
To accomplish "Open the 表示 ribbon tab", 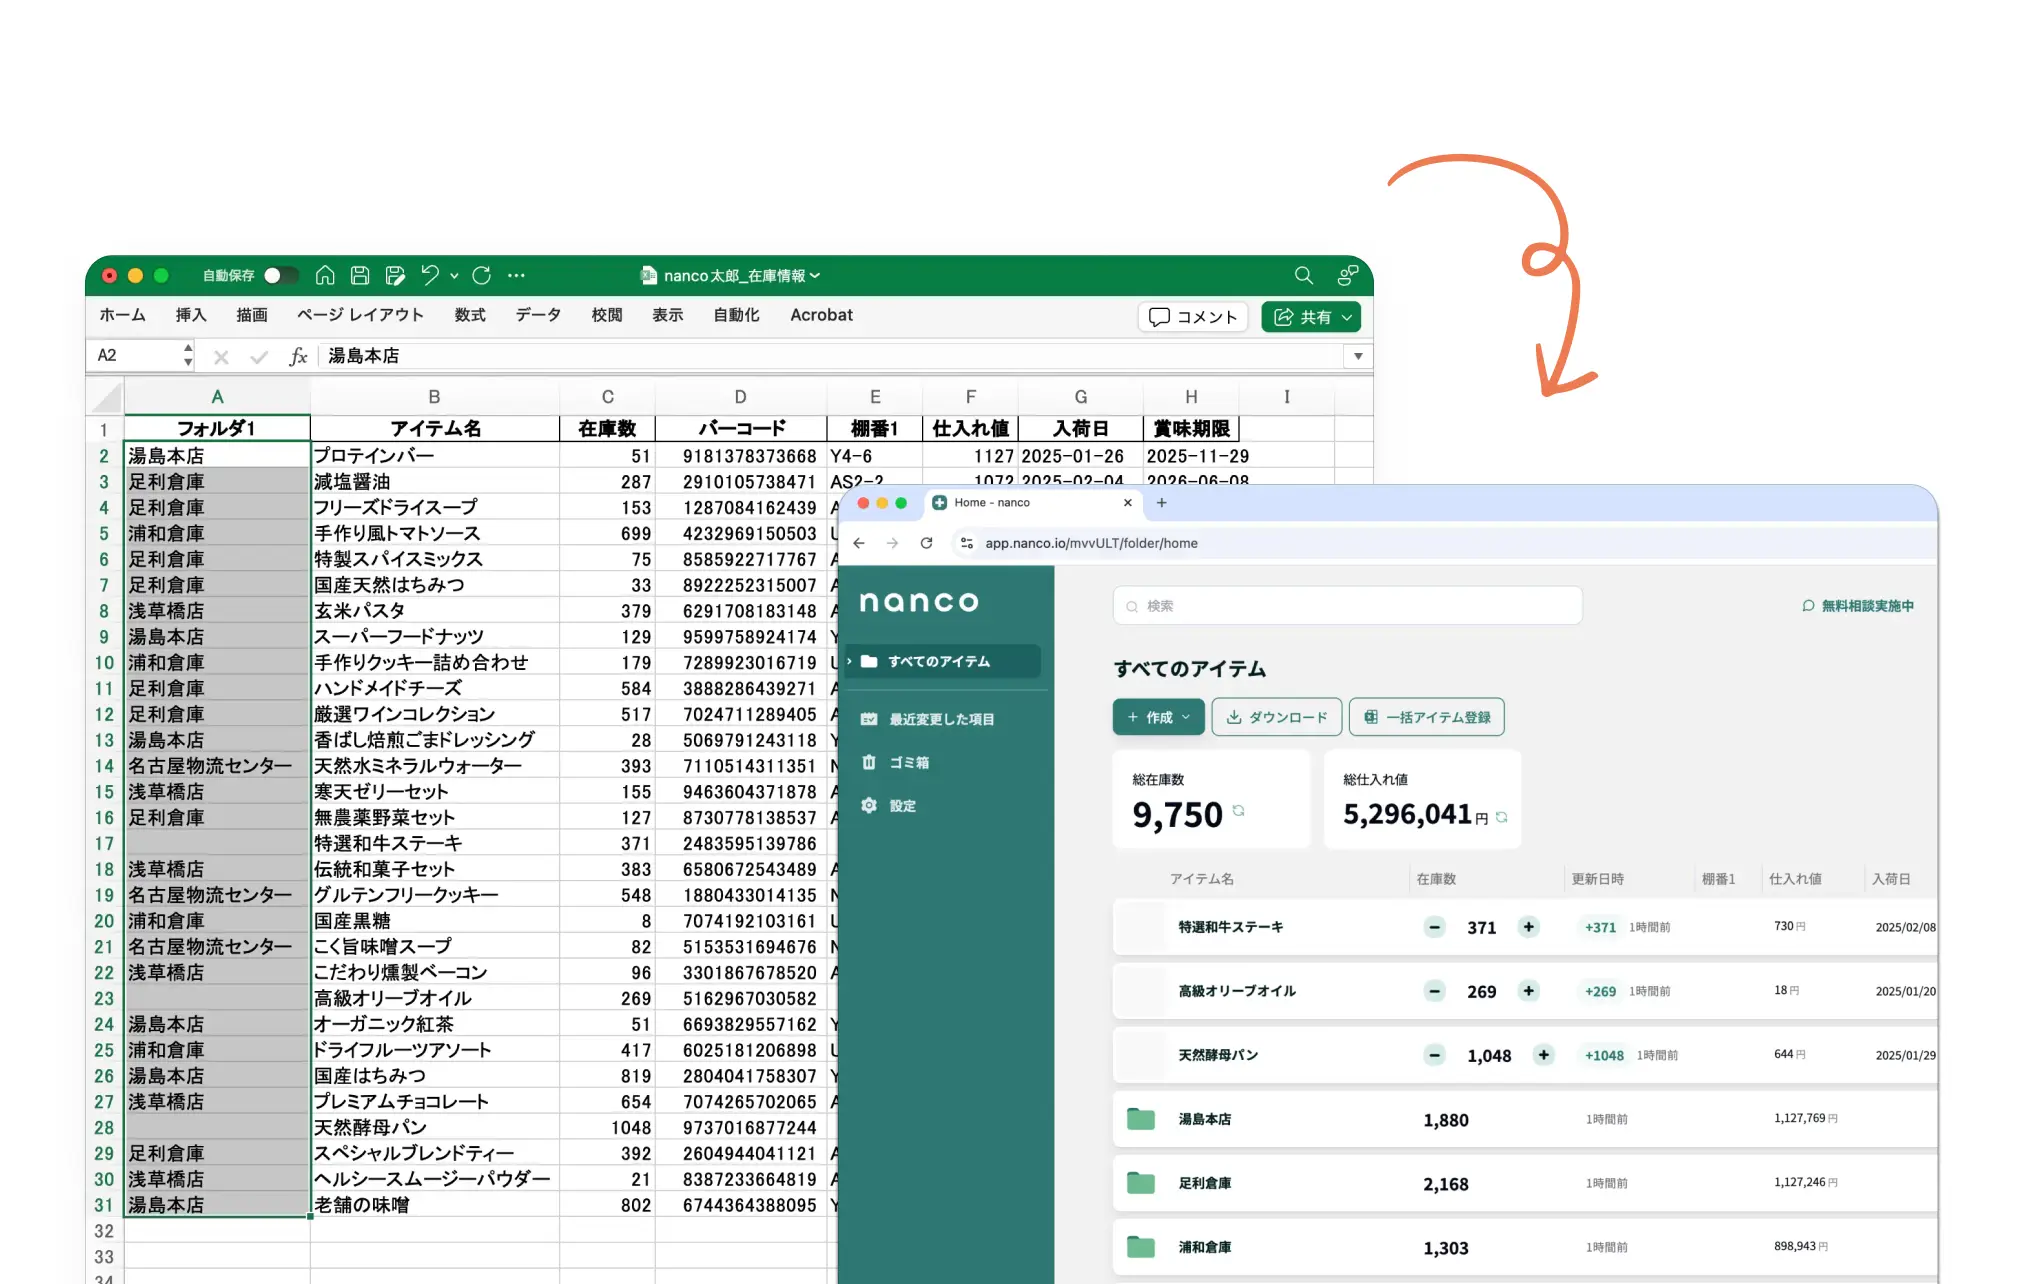I will tap(668, 315).
